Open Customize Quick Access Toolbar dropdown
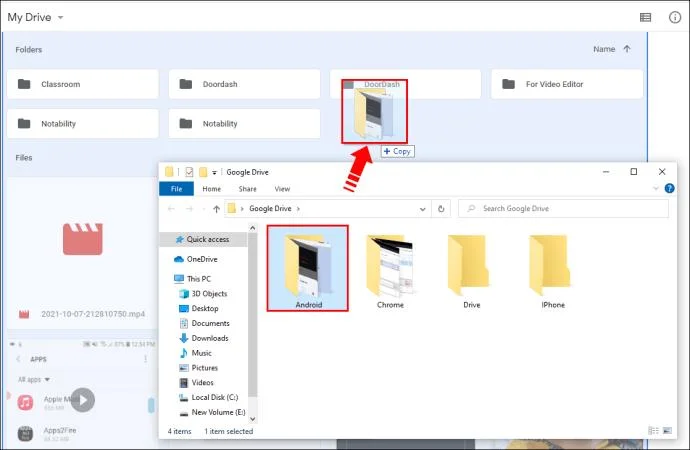The width and height of the screenshot is (690, 450). tap(214, 172)
